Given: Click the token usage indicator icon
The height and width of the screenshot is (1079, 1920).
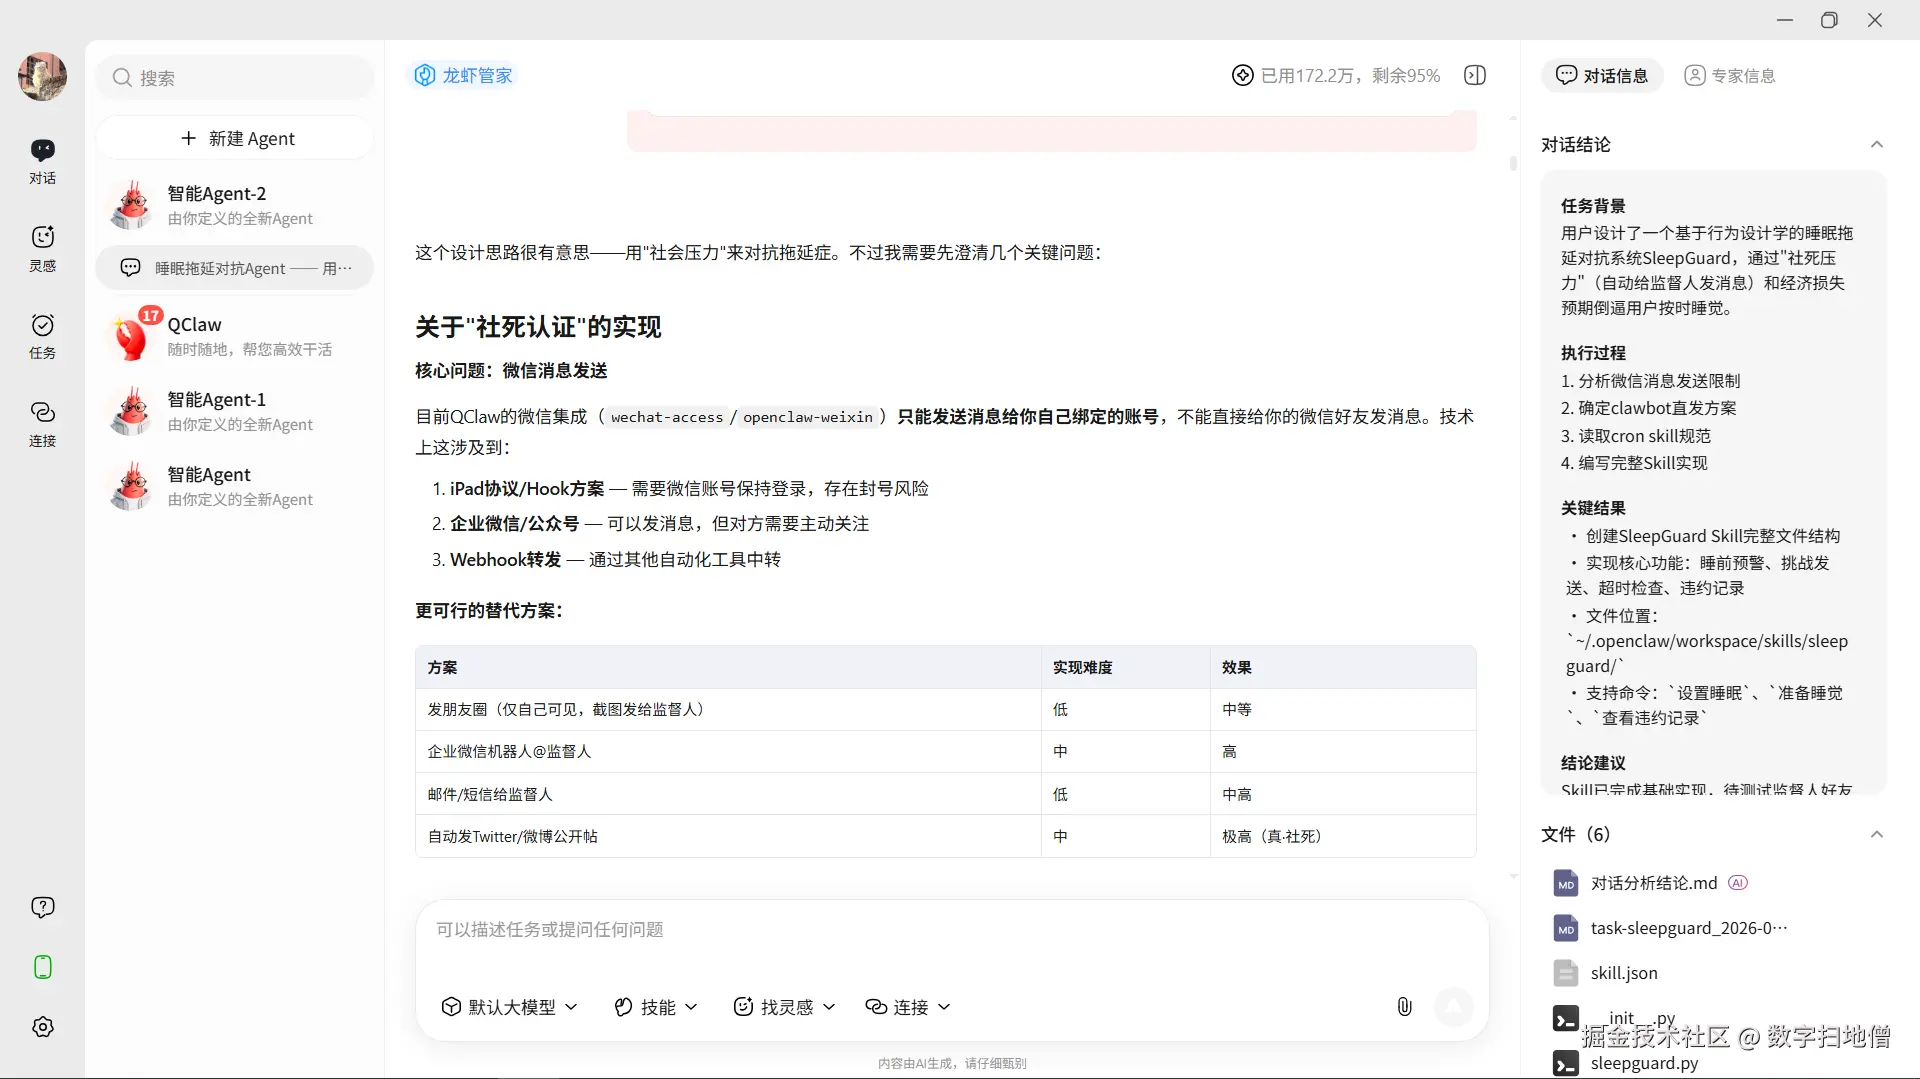Looking at the screenshot, I should pyautogui.click(x=1242, y=75).
